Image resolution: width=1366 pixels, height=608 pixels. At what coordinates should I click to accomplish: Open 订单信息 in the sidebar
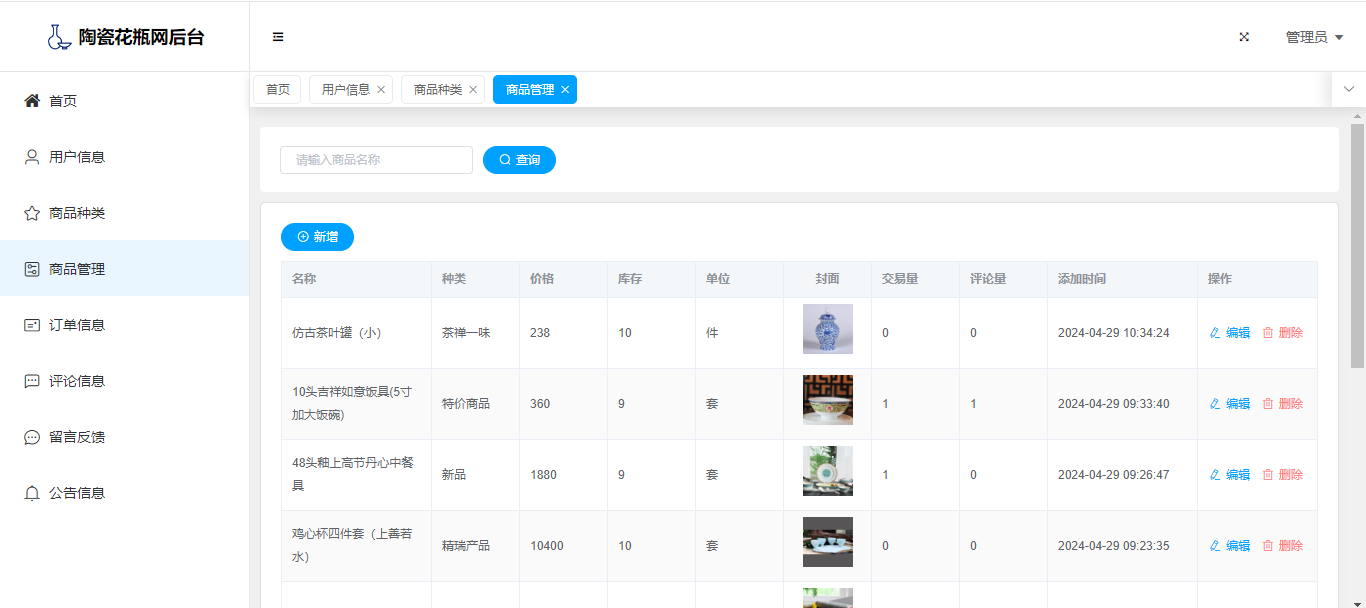tap(77, 325)
